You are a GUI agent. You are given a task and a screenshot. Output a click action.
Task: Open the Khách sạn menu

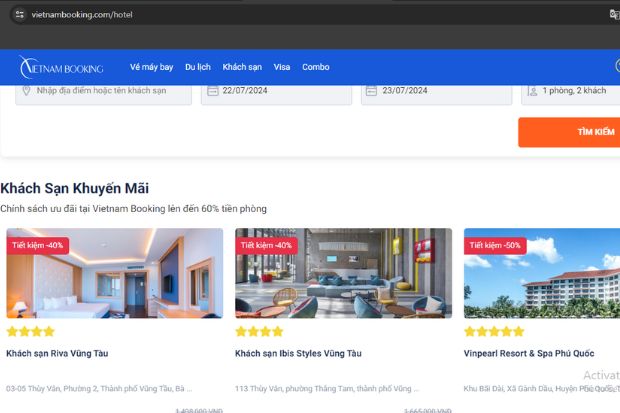point(242,67)
